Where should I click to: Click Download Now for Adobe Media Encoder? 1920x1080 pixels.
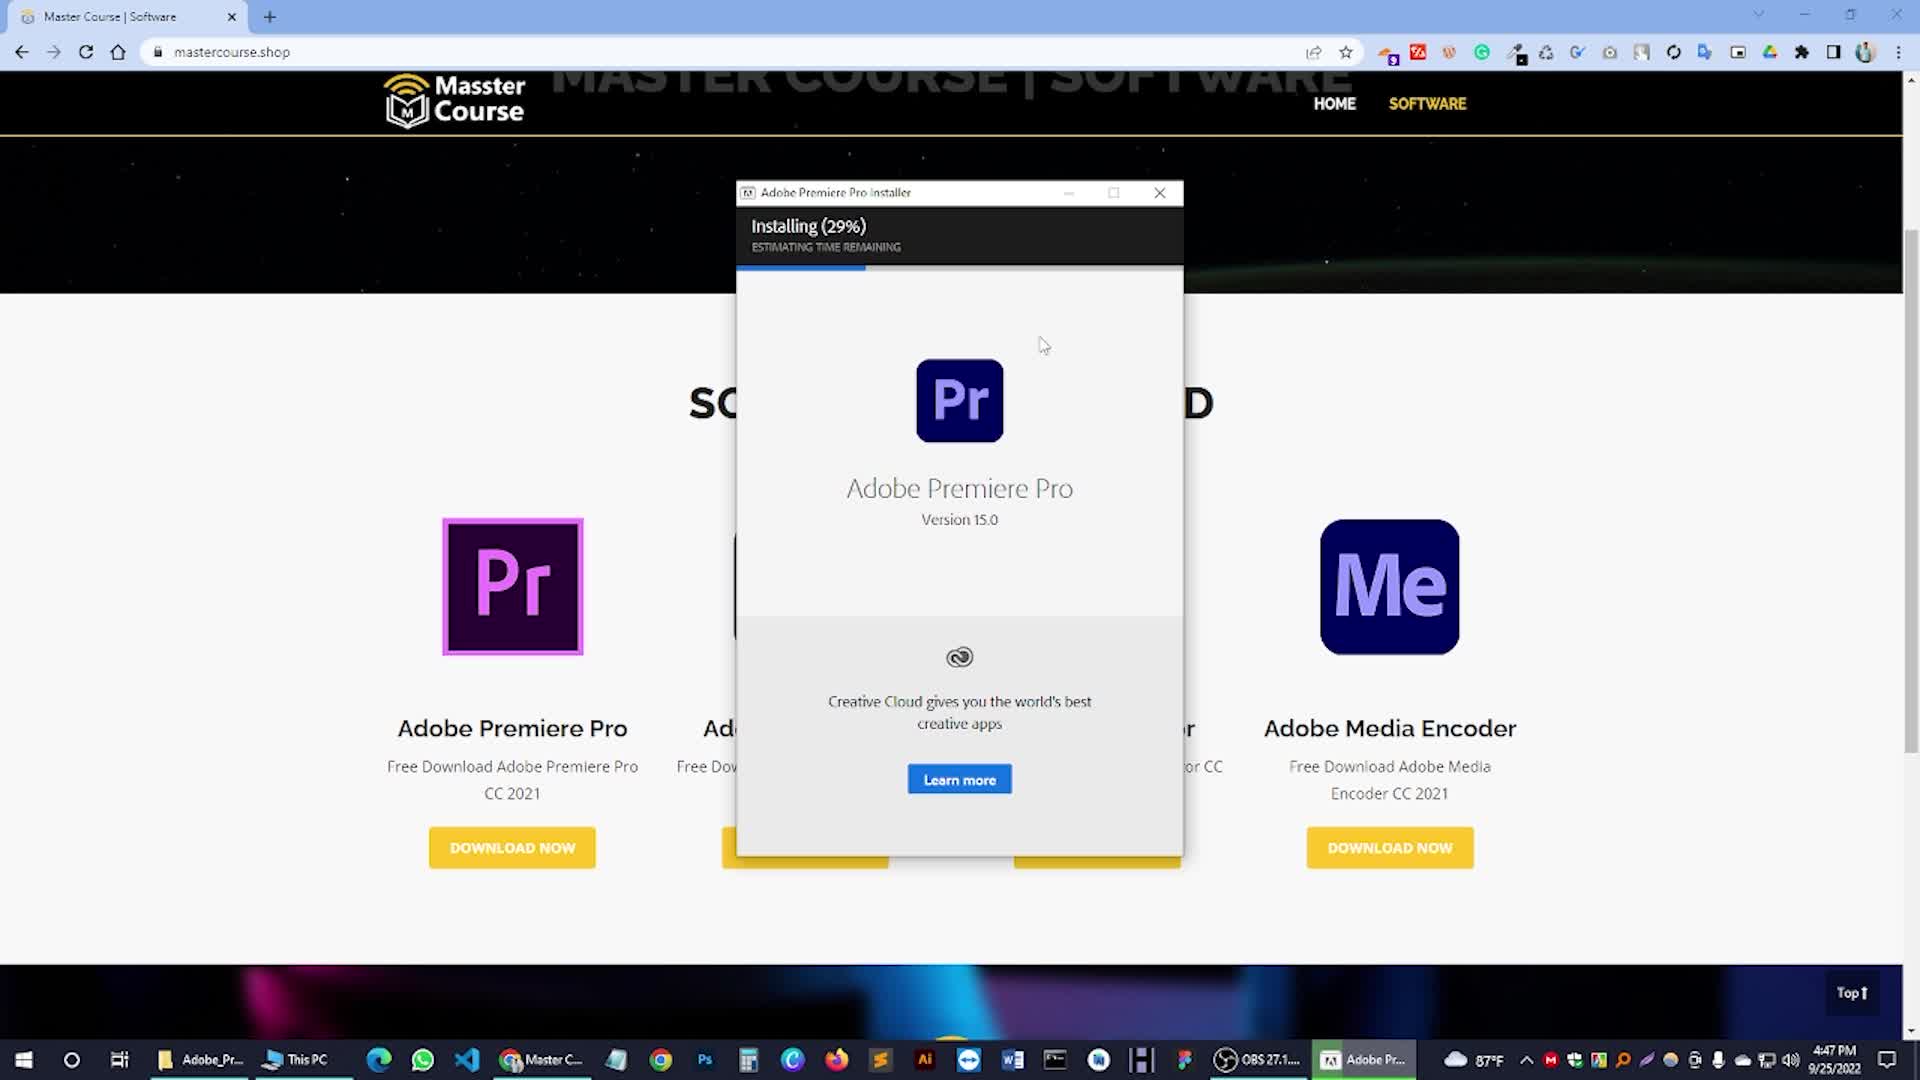[x=1389, y=847]
